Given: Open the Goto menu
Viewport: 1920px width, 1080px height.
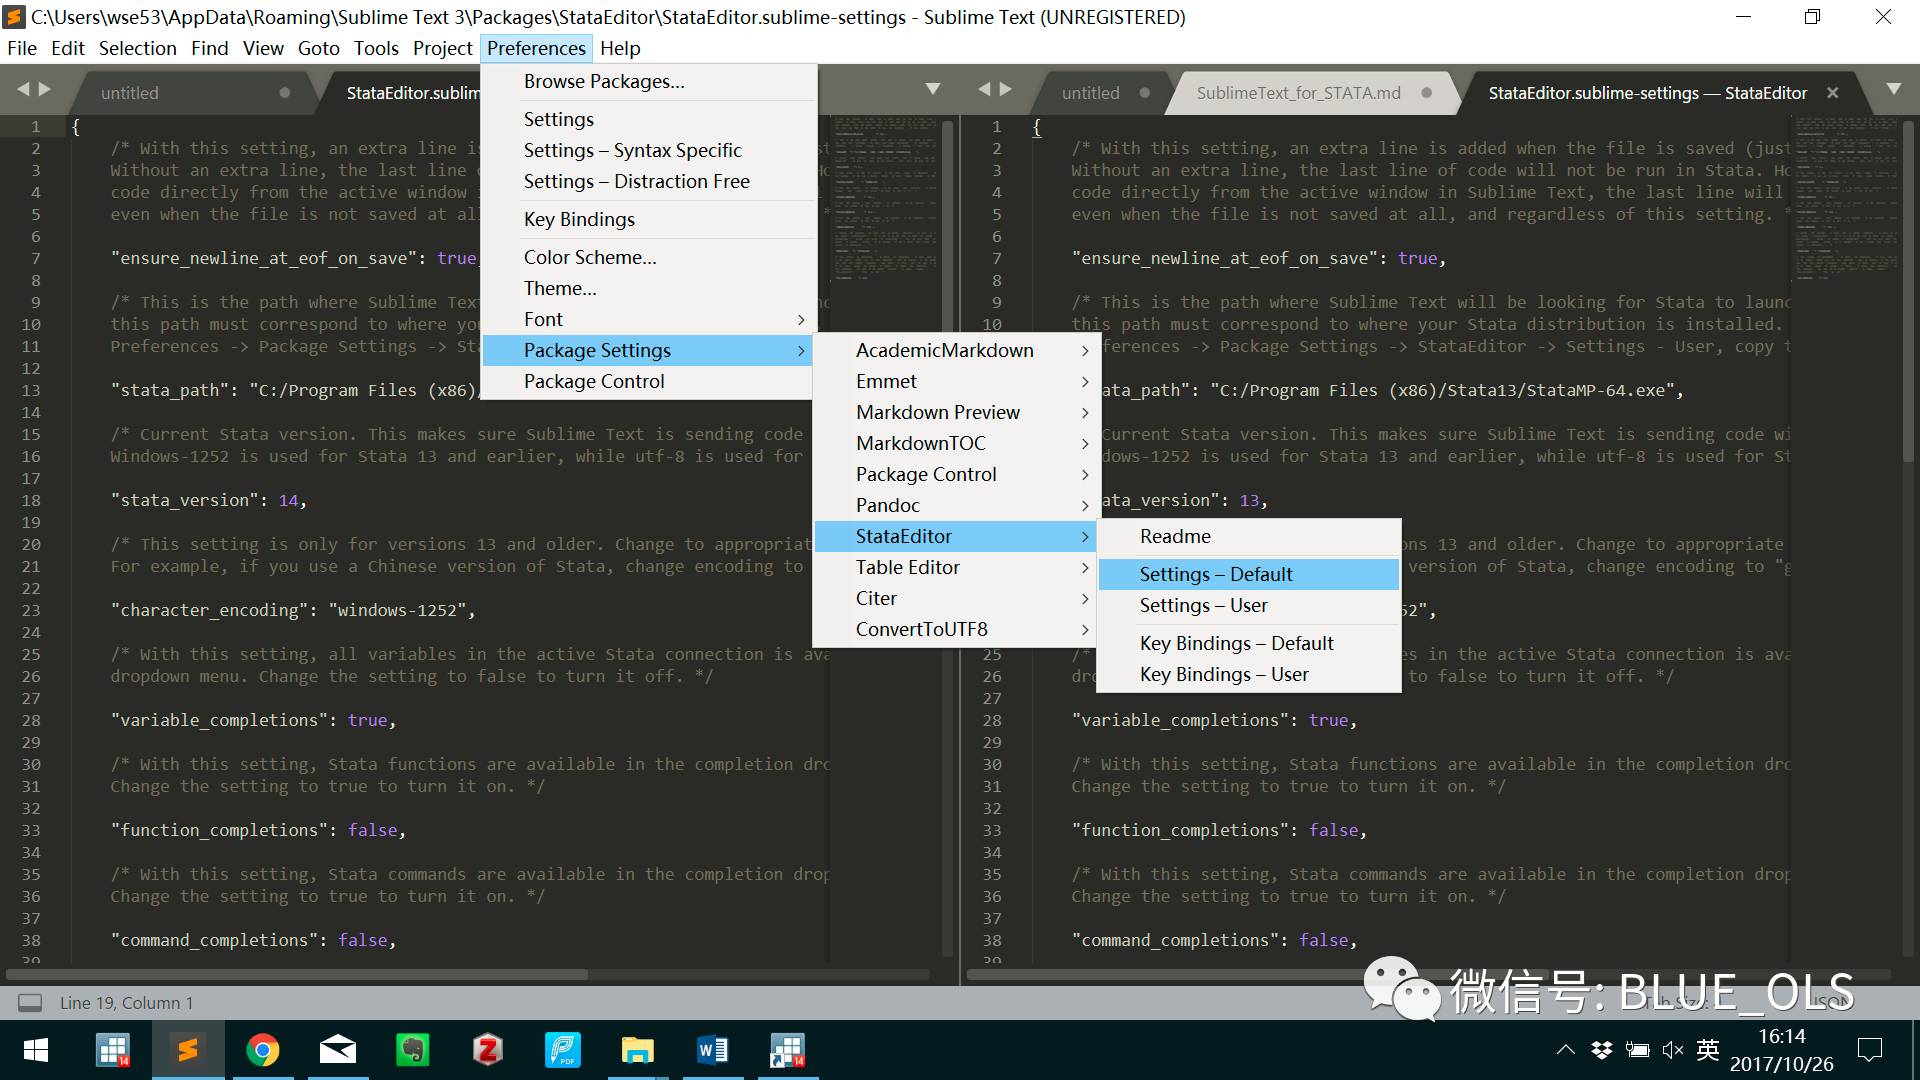Looking at the screenshot, I should (319, 48).
